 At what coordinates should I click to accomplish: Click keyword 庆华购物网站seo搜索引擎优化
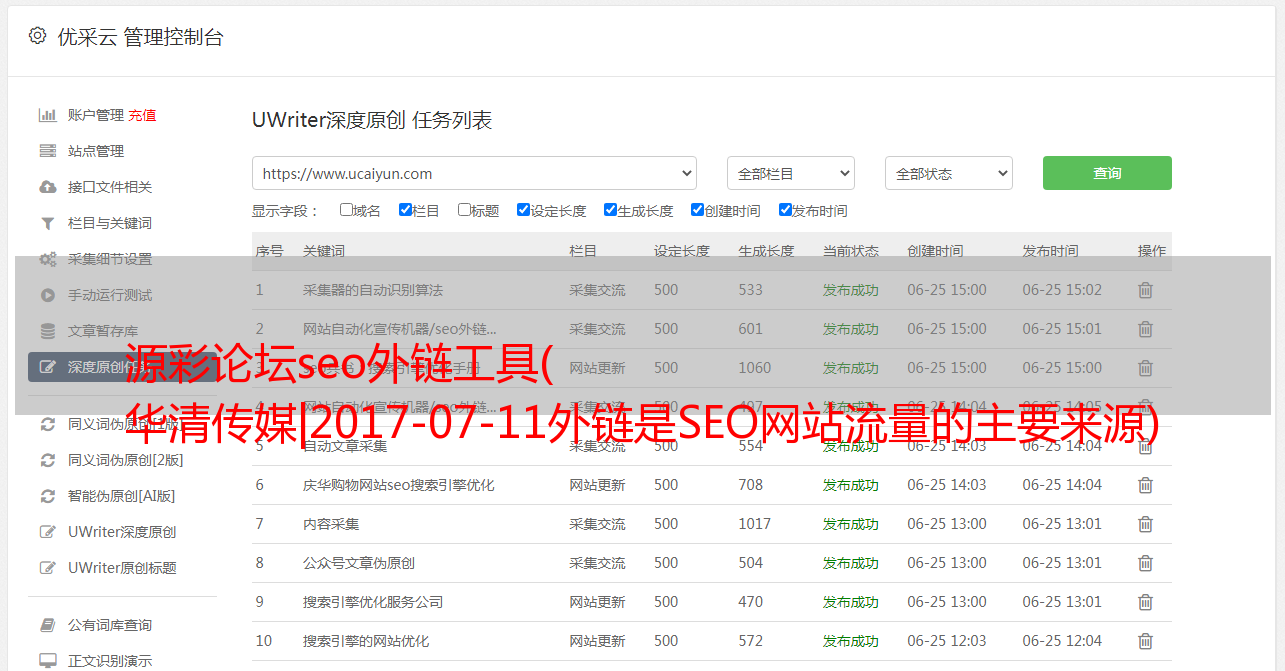coord(399,485)
